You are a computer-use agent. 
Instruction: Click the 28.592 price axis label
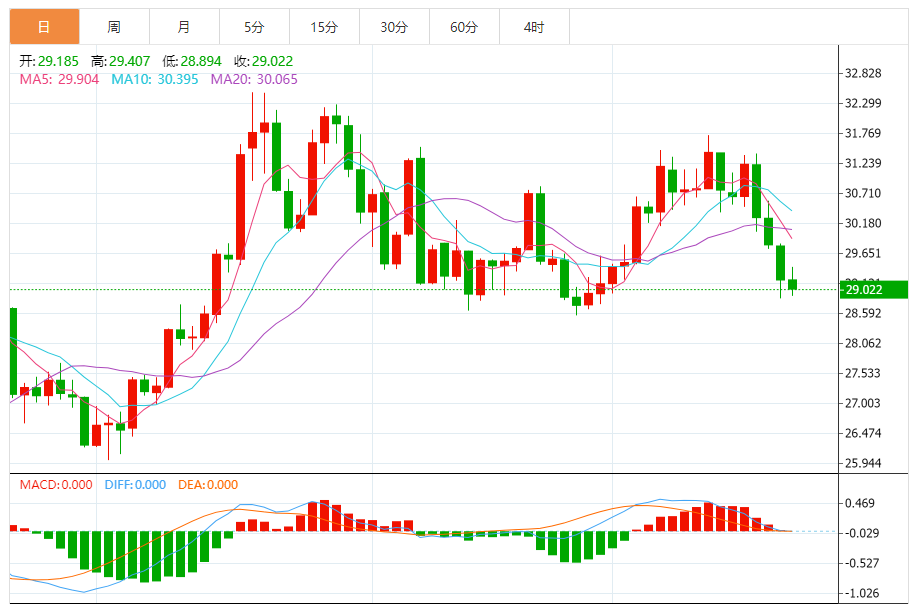(x=863, y=313)
